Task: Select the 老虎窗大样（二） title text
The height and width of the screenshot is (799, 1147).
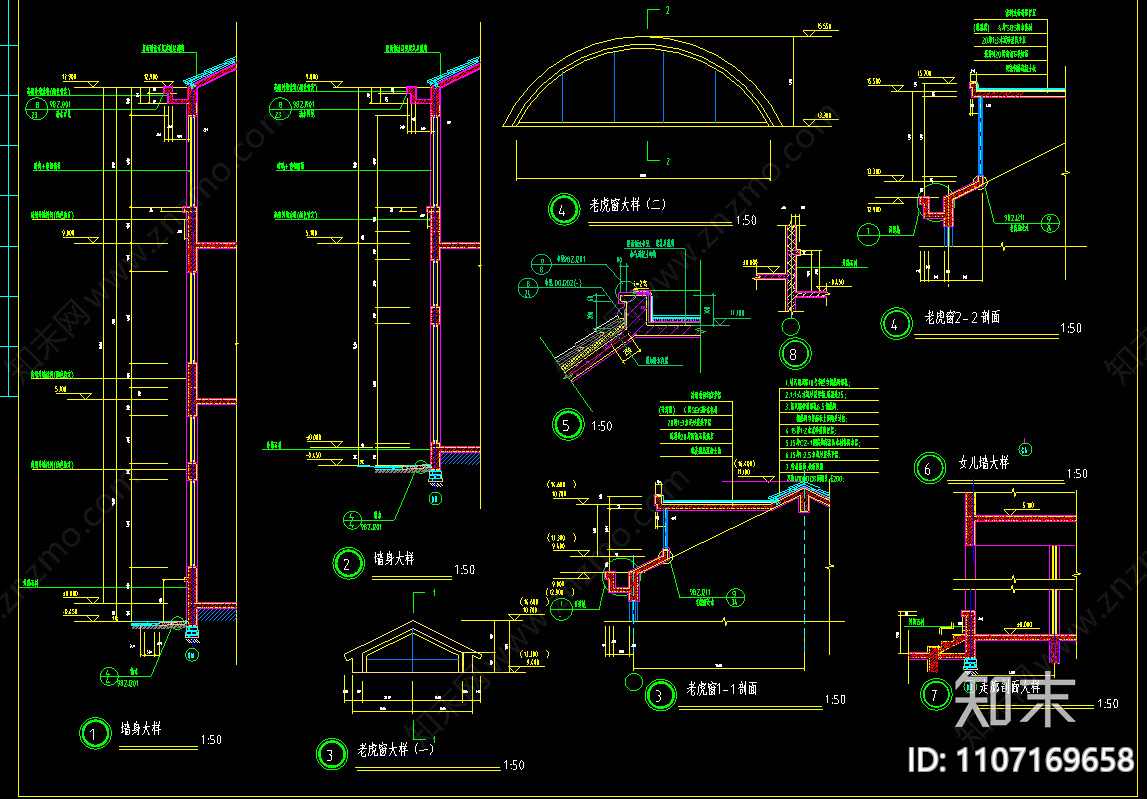Action: tap(628, 206)
